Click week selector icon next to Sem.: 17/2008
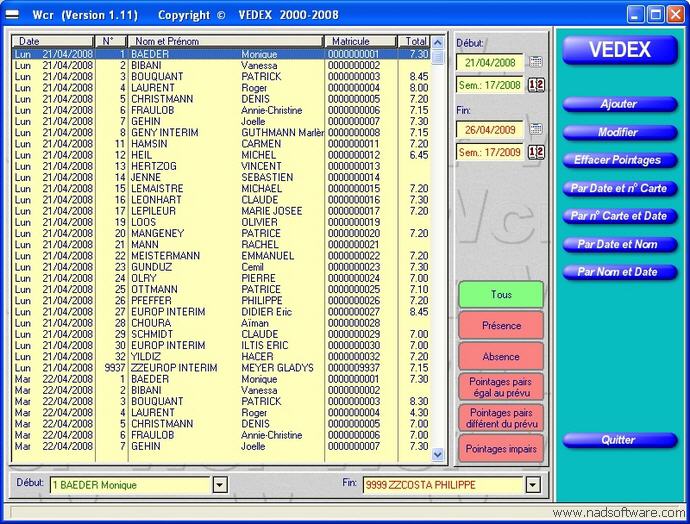 click(536, 85)
